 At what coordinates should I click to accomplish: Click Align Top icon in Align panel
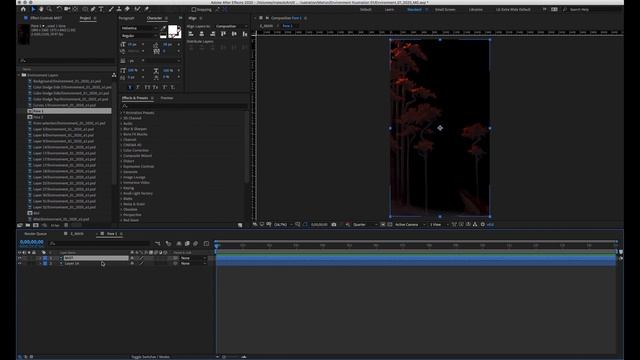coord(223,34)
